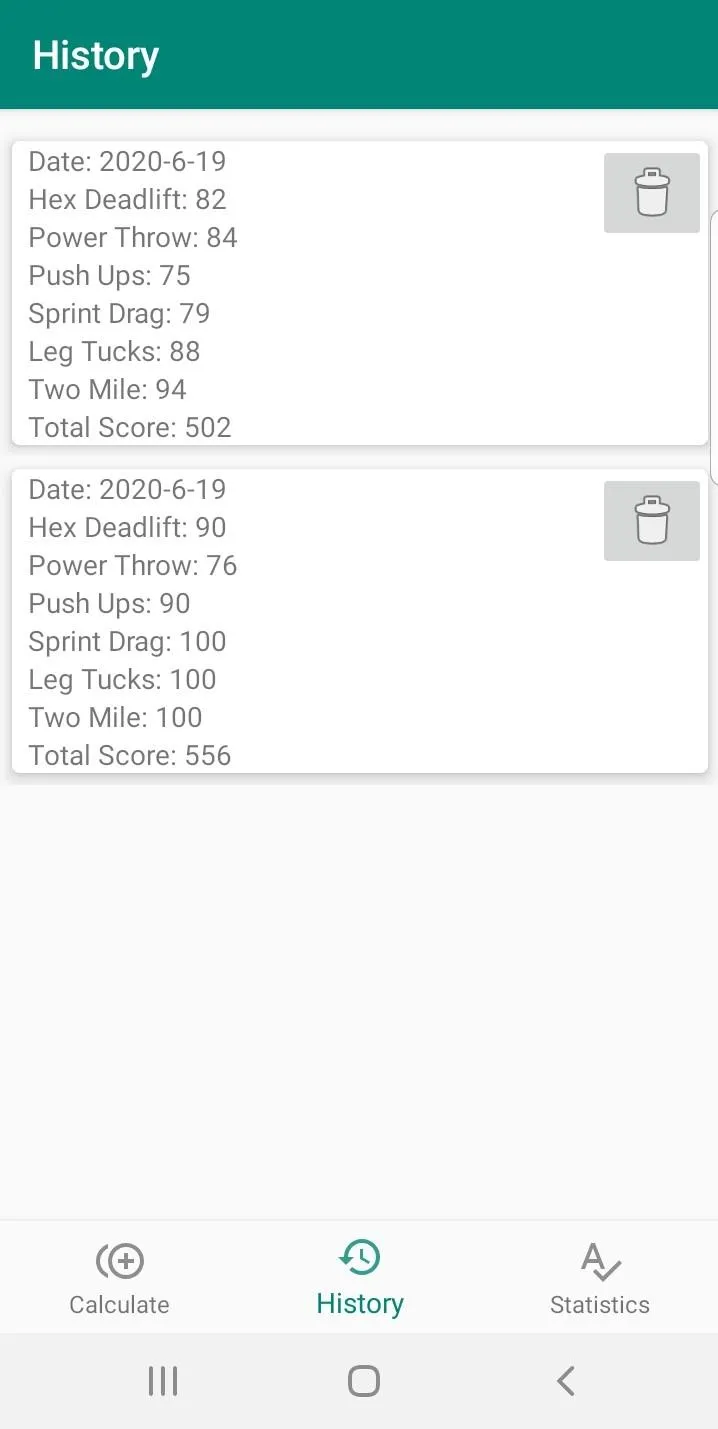Tap the Two Mile: 94 entry

(x=108, y=390)
